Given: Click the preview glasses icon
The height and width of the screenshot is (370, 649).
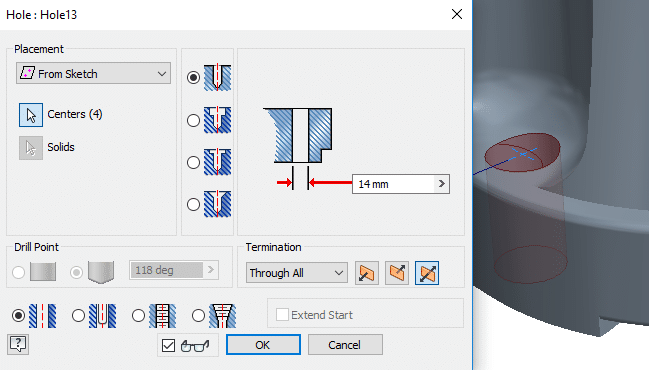Looking at the screenshot, I should point(195,345).
